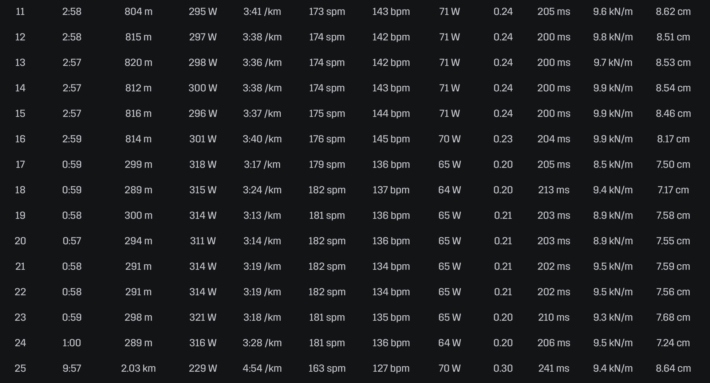Click the 804 m distance cell

139,12
